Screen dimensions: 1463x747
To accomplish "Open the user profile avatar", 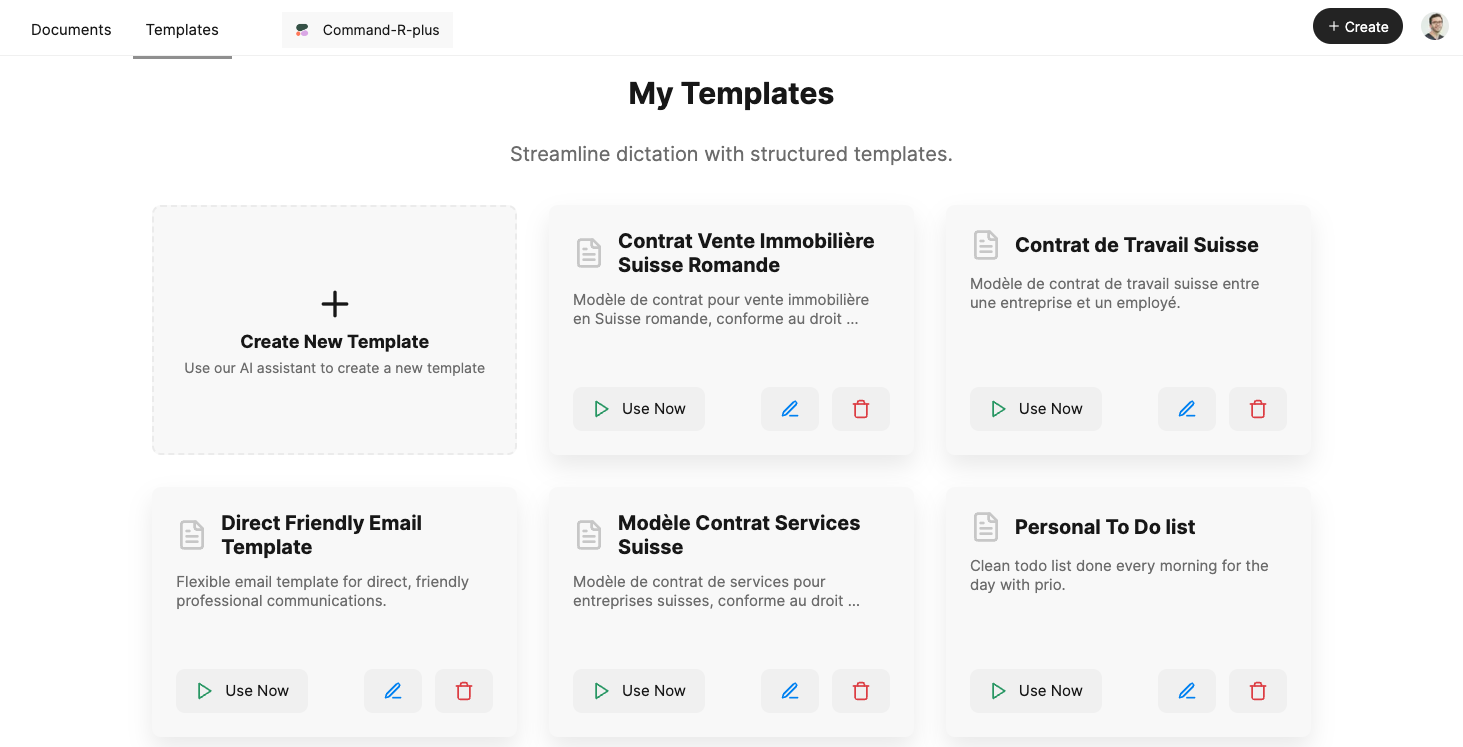I will (1434, 27).
